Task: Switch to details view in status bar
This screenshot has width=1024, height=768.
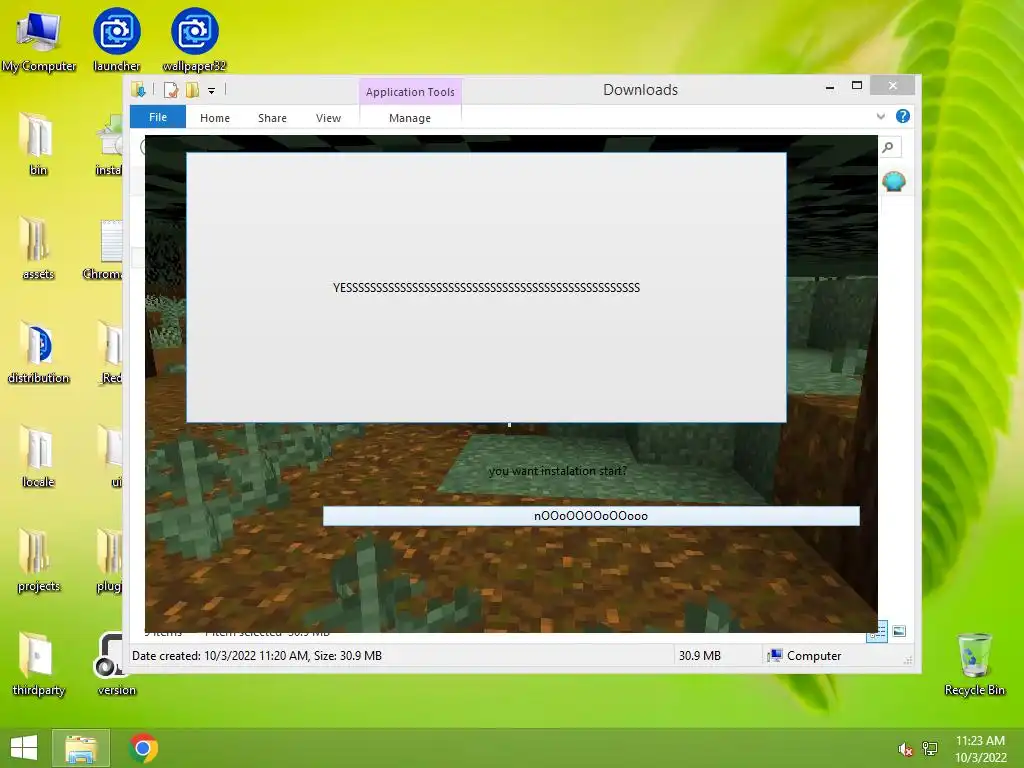Action: (877, 632)
